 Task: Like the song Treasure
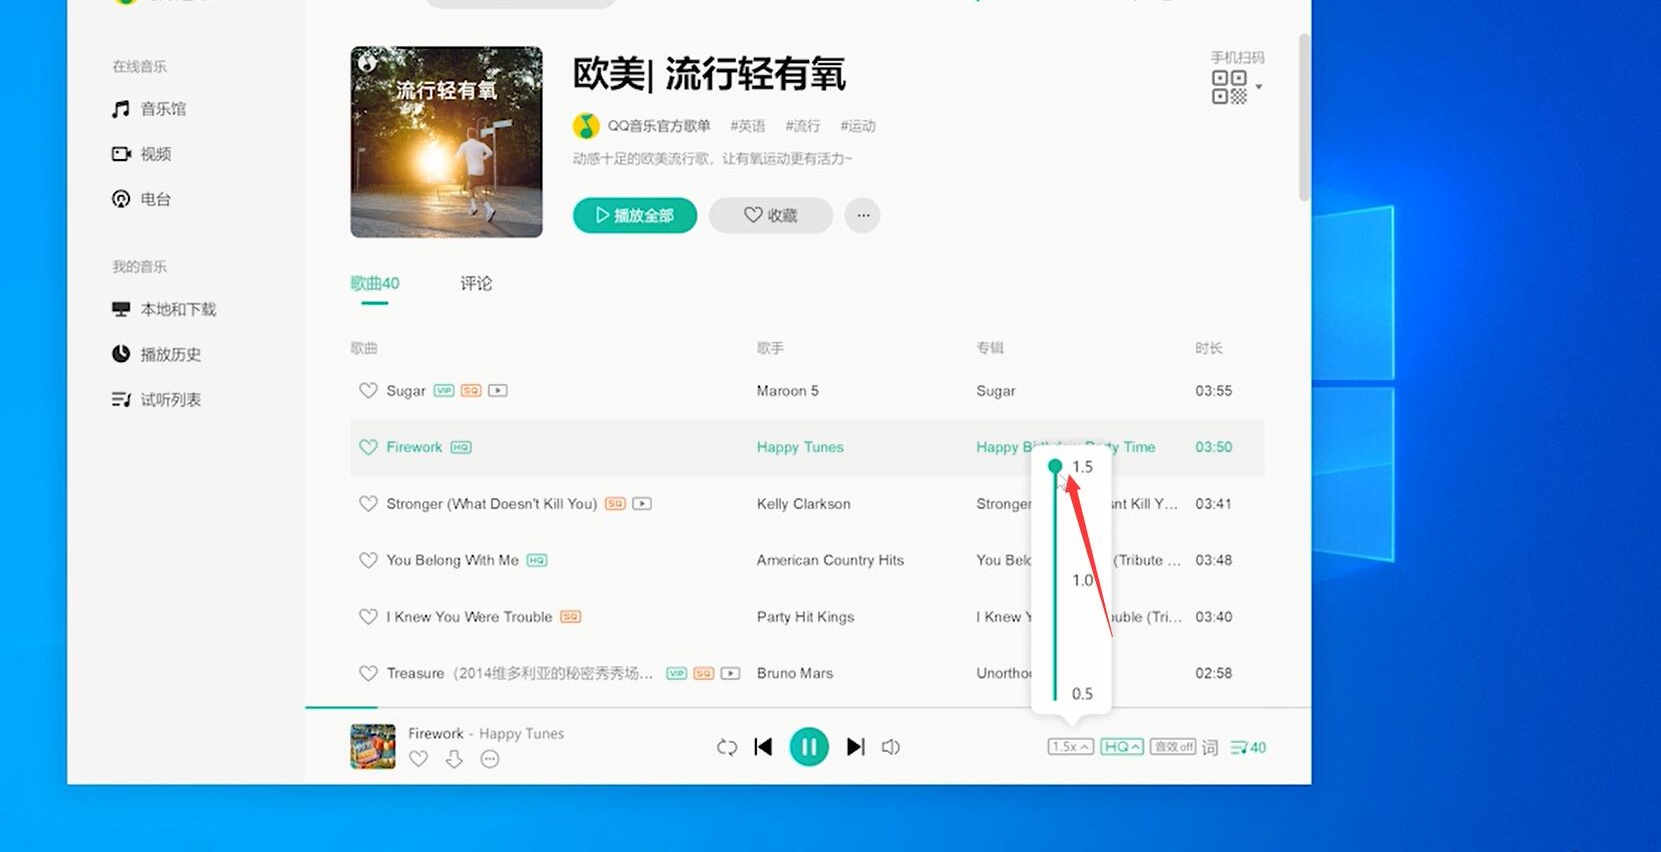[368, 673]
